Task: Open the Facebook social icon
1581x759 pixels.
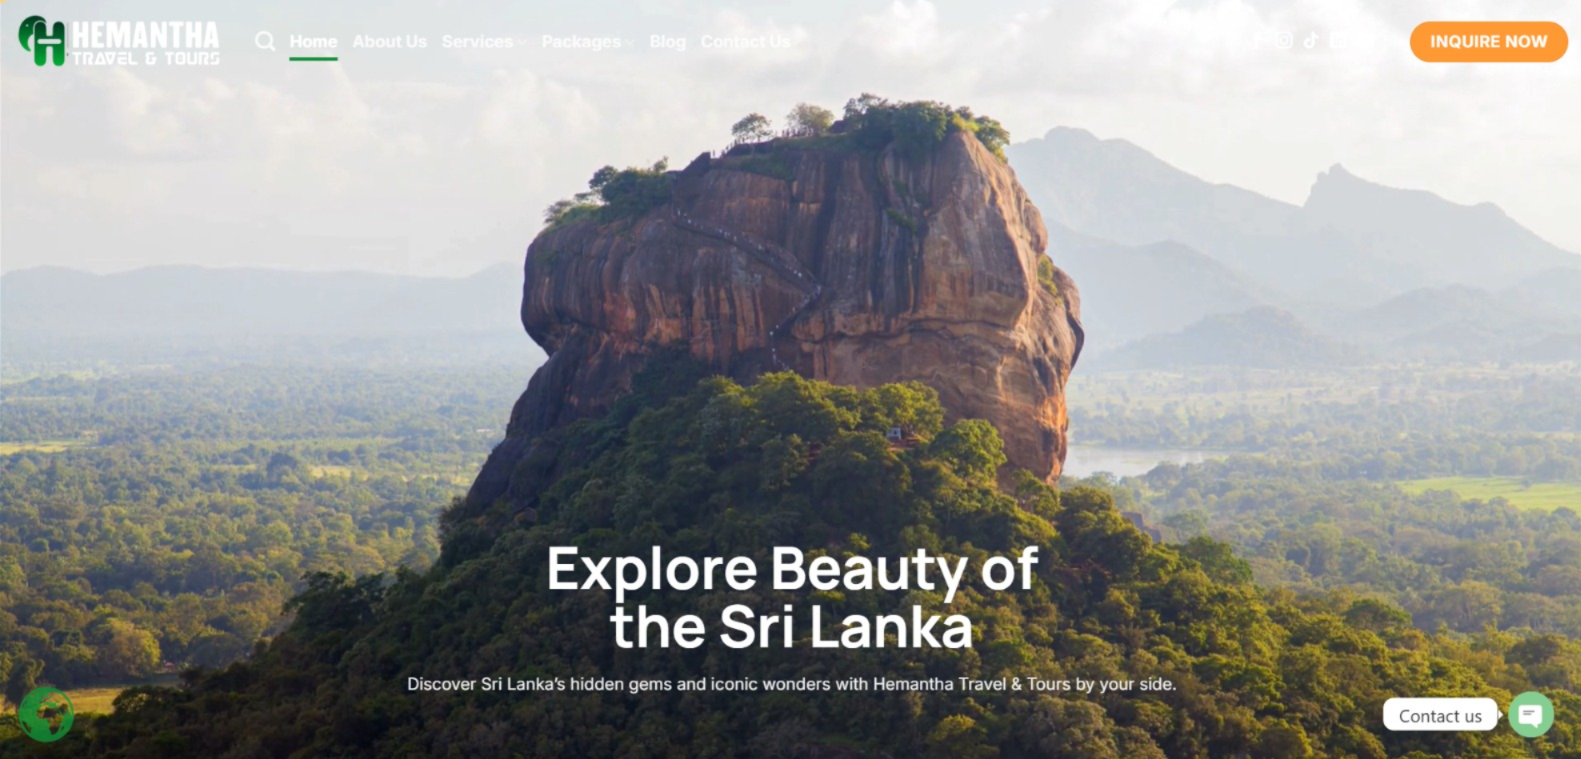Action: tap(1257, 40)
